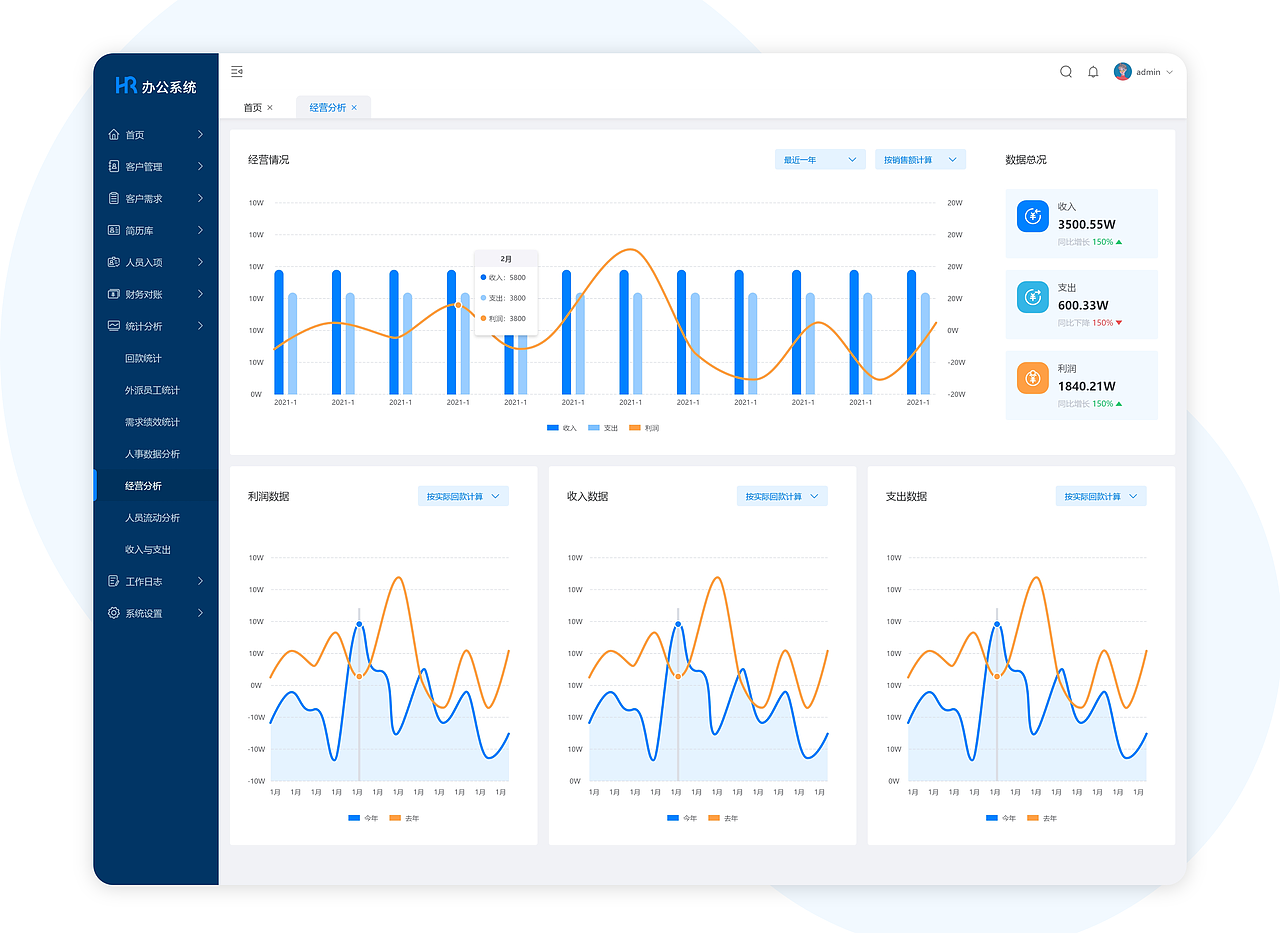
Task: Open 人员流动分析 in the sidebar
Action: pyautogui.click(x=152, y=518)
